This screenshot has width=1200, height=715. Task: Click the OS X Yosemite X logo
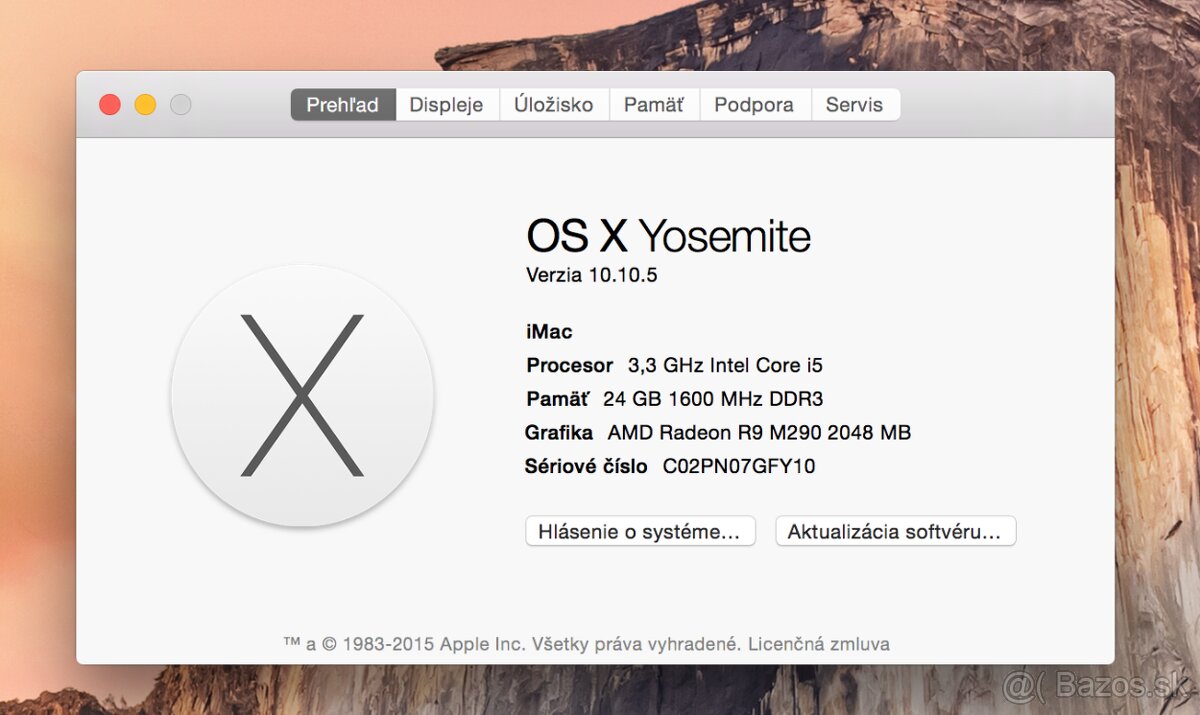303,395
